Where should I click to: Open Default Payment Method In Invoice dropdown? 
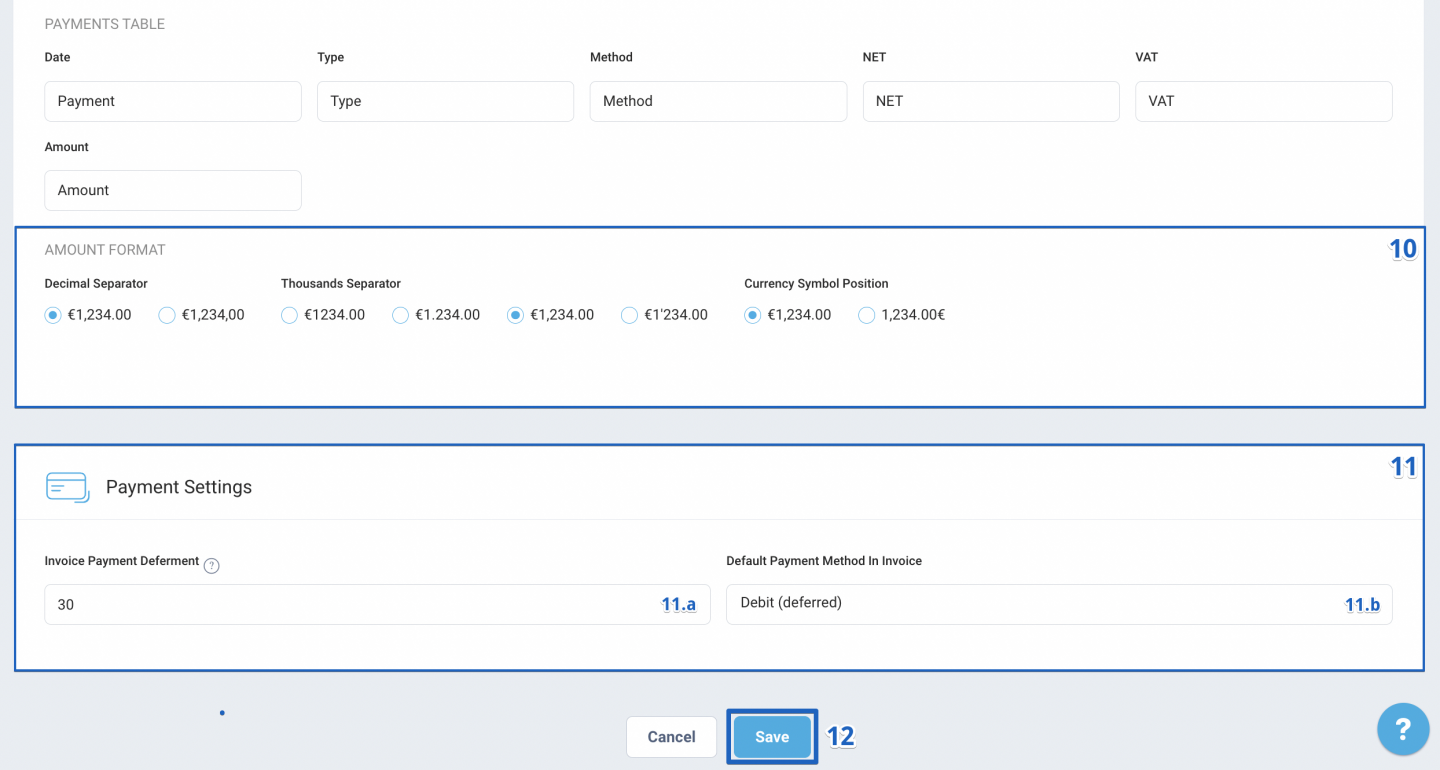coord(1059,604)
